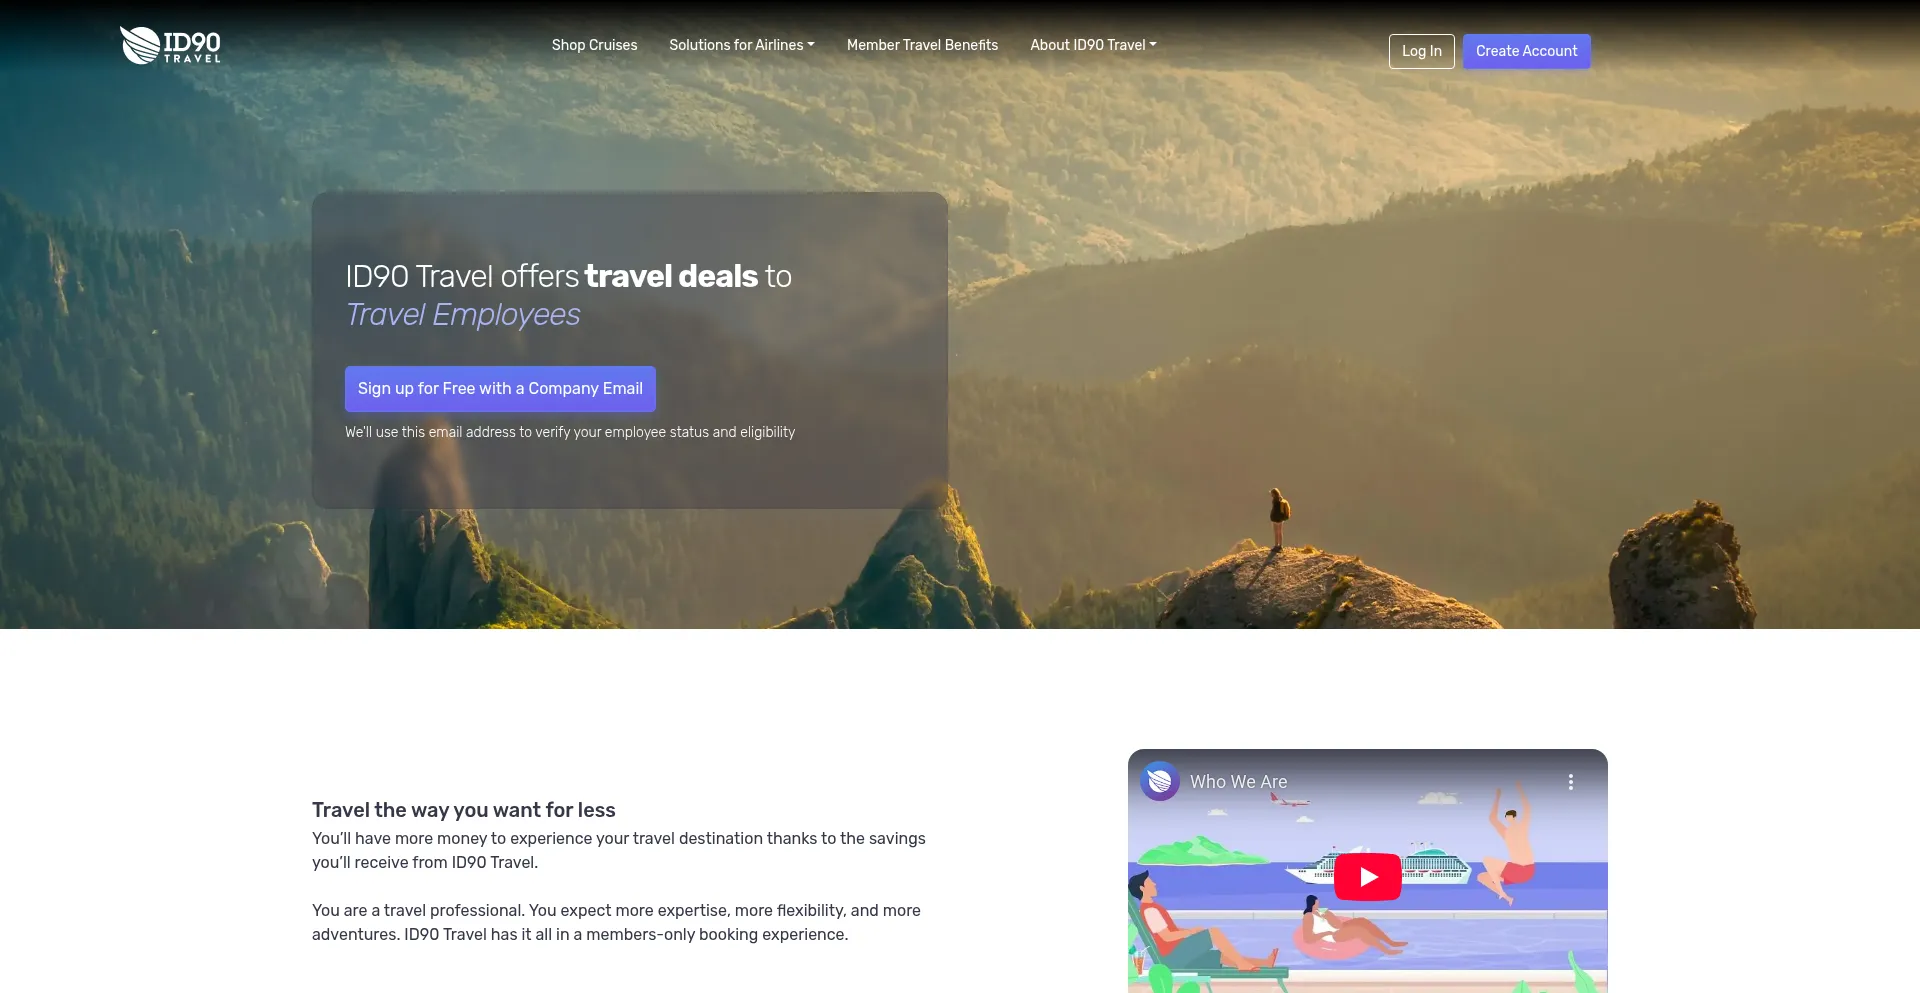Viewport: 1920px width, 993px height.
Task: Open the Who We Are video title
Action: (x=1238, y=782)
